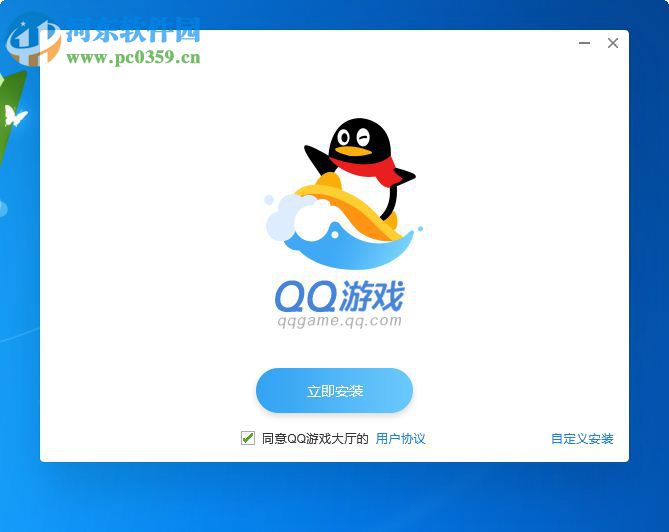This screenshot has height=532, width=669.
Task: Close the QQ游戏 installer window
Action: pos(613,43)
